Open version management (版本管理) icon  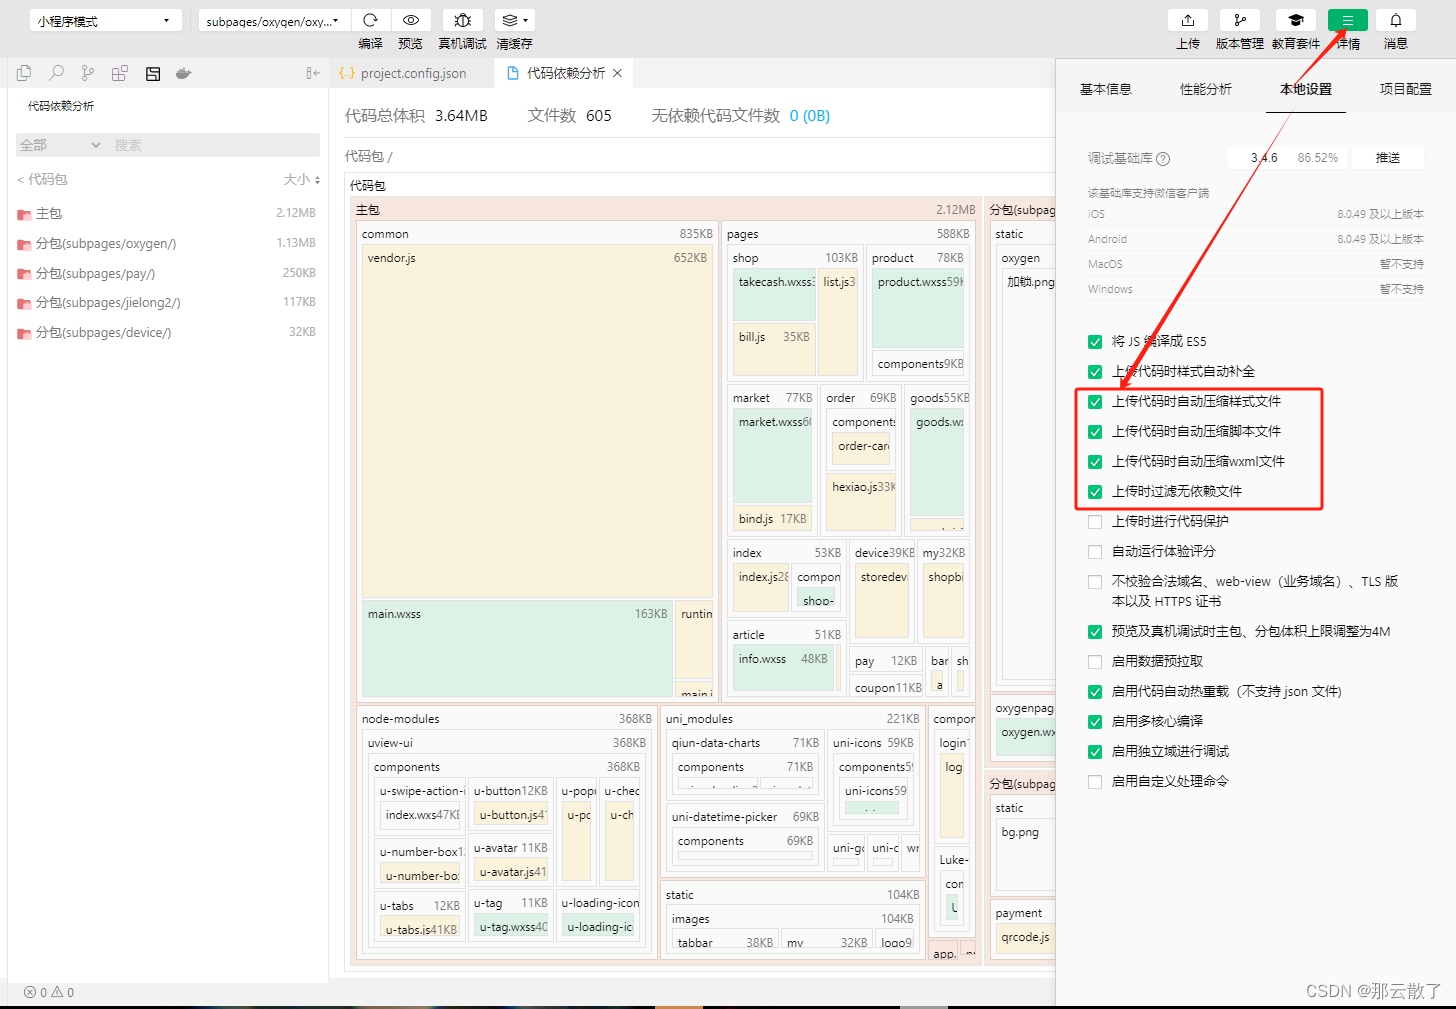pyautogui.click(x=1240, y=20)
